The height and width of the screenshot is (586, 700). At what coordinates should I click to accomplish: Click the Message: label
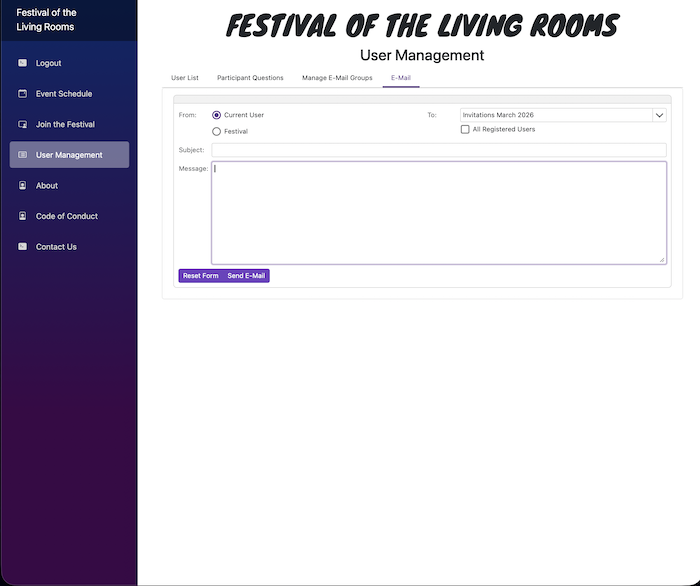(193, 169)
